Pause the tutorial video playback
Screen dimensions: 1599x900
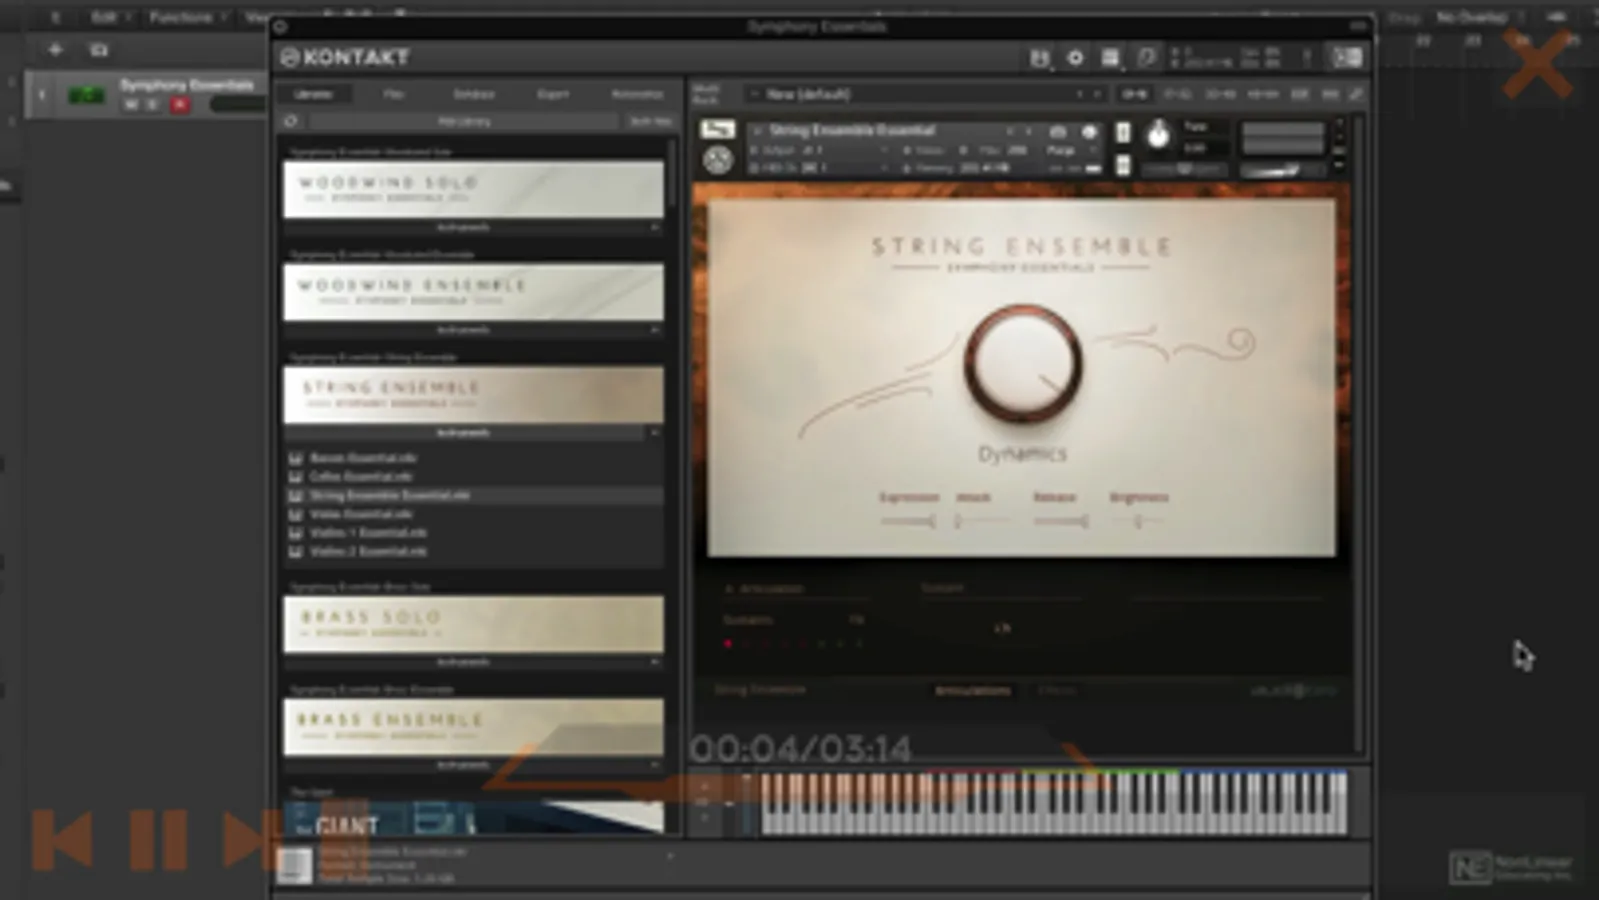point(158,839)
